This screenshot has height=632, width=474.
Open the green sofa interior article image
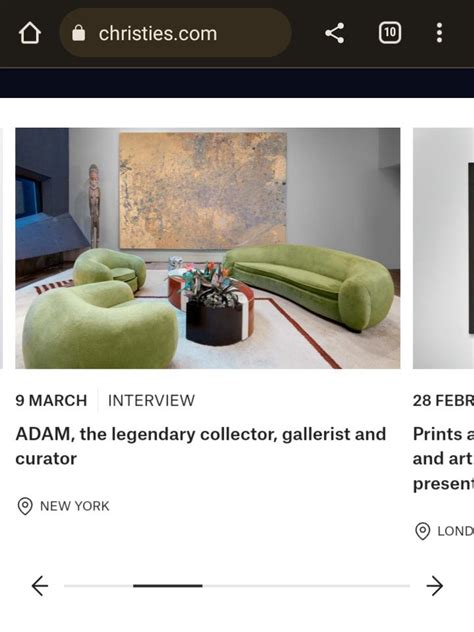pyautogui.click(x=208, y=248)
